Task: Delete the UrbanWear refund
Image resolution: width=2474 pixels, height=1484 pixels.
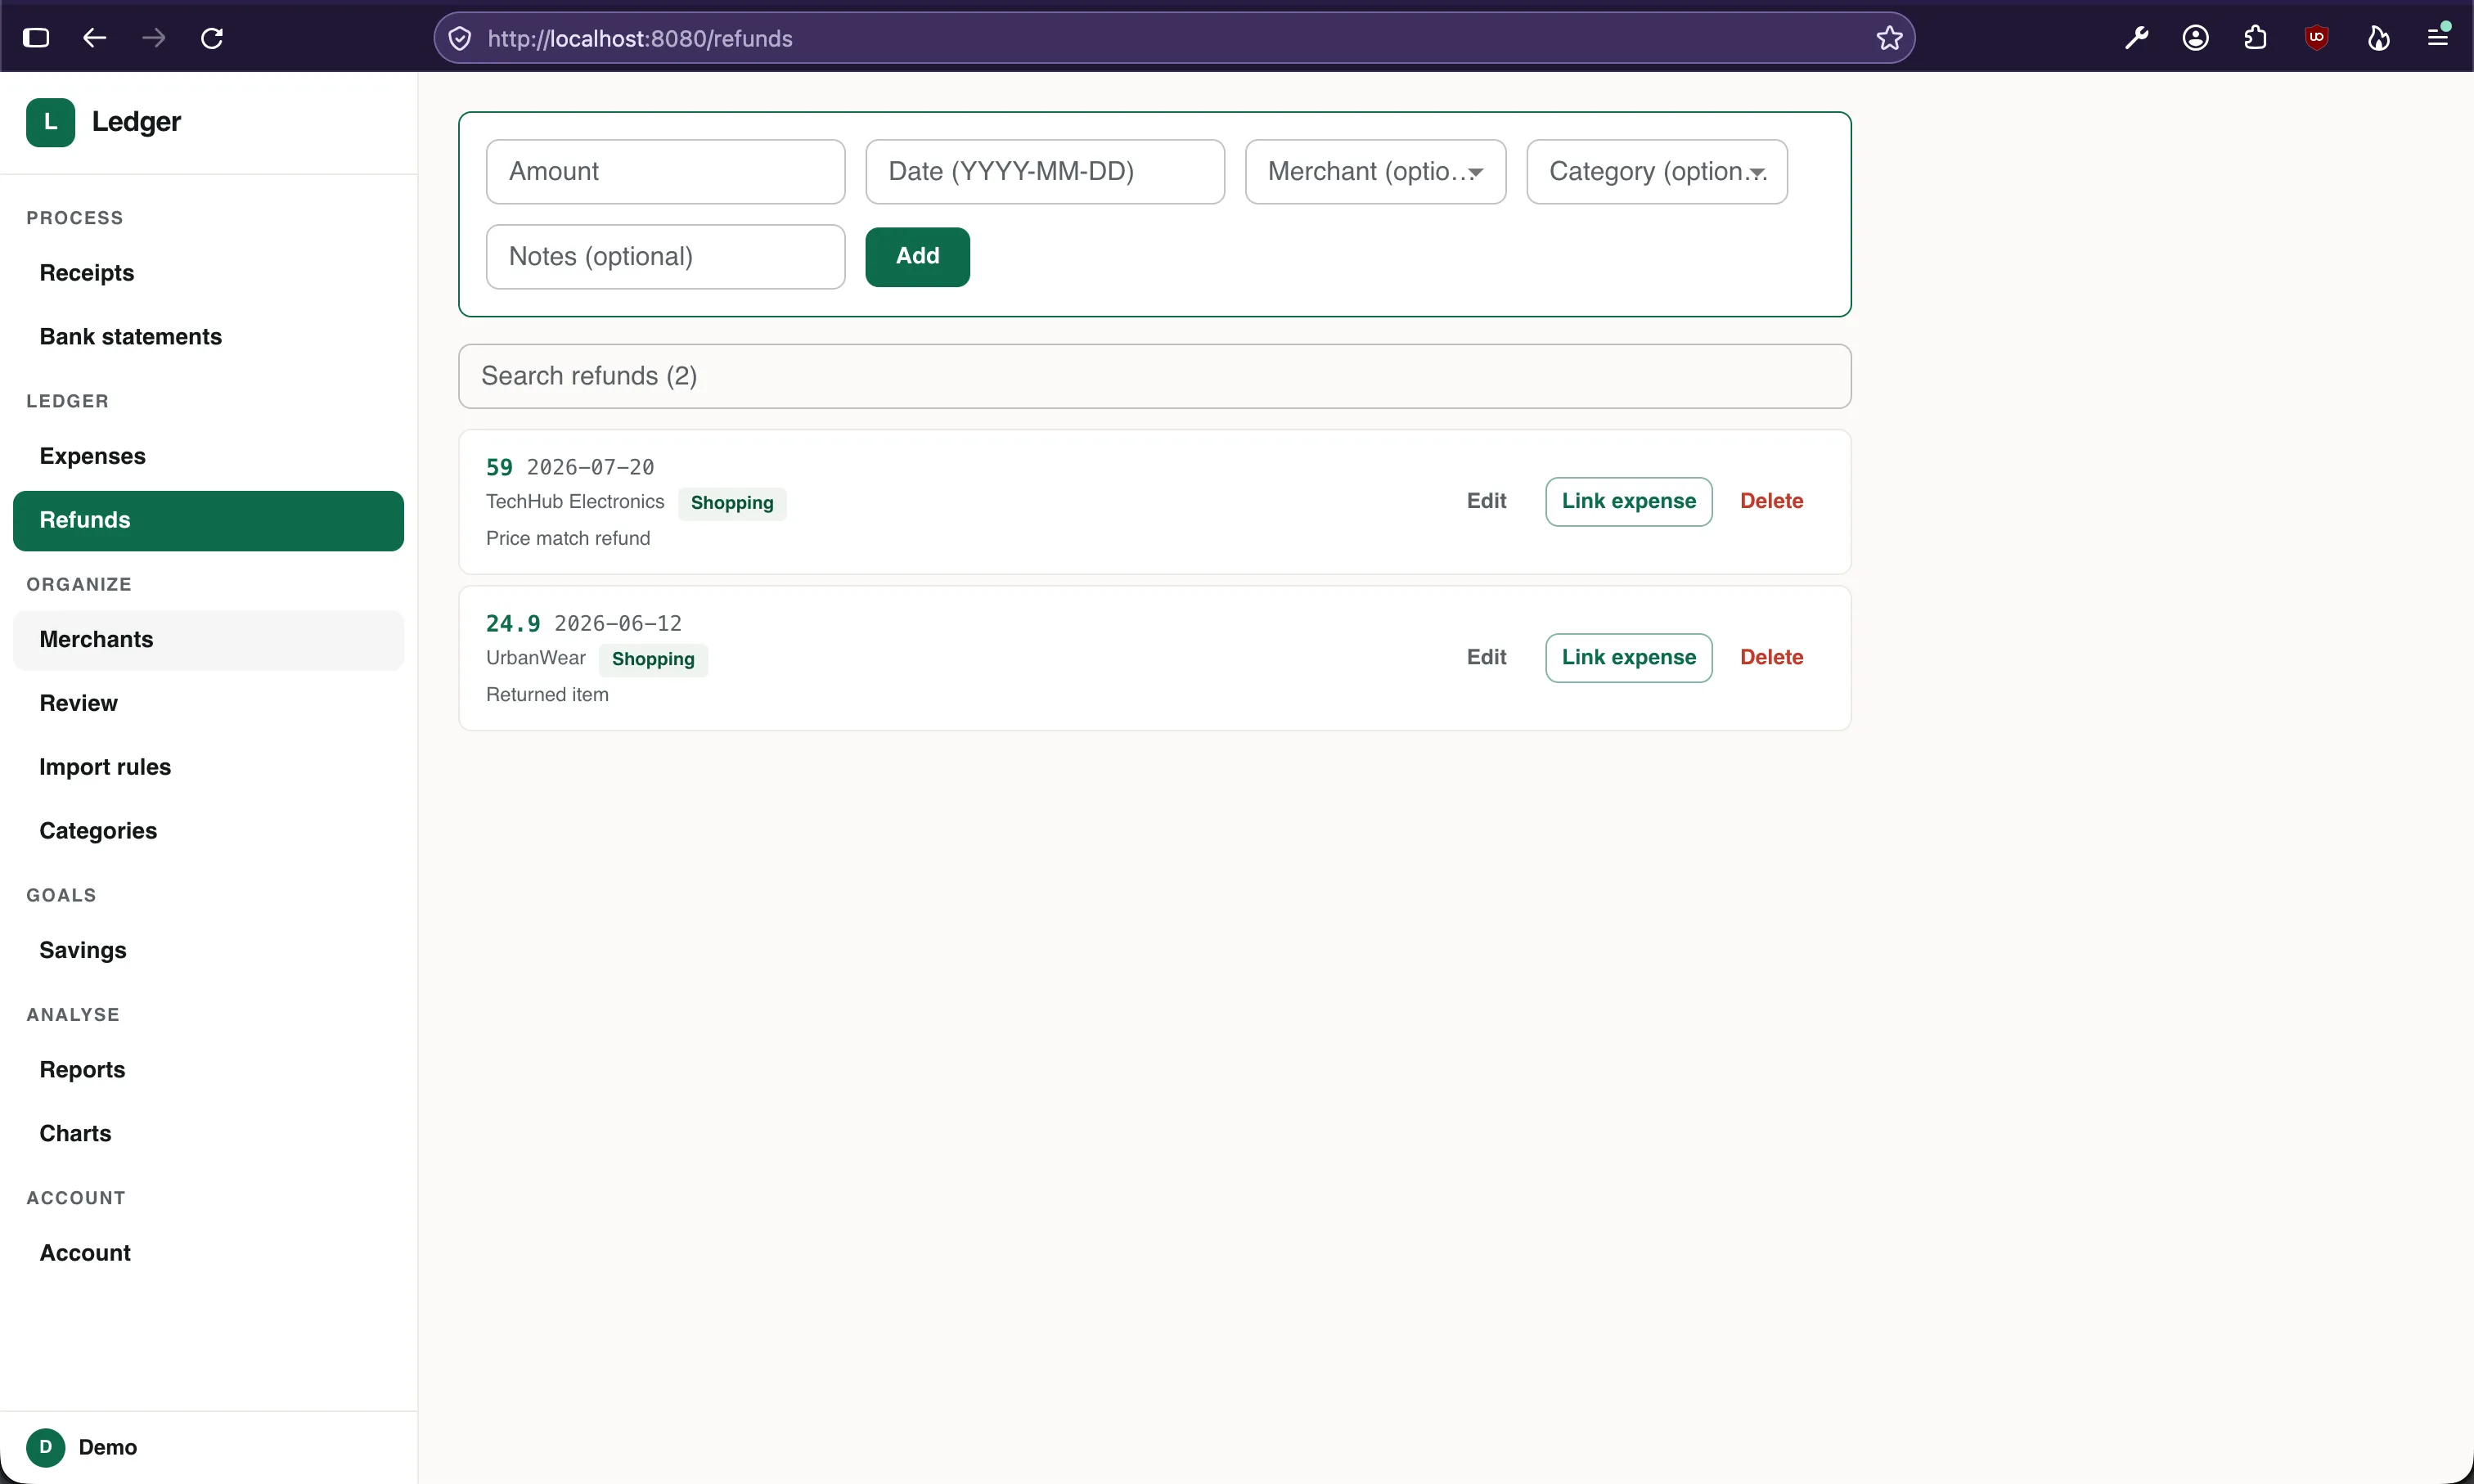Action: click(x=1771, y=657)
